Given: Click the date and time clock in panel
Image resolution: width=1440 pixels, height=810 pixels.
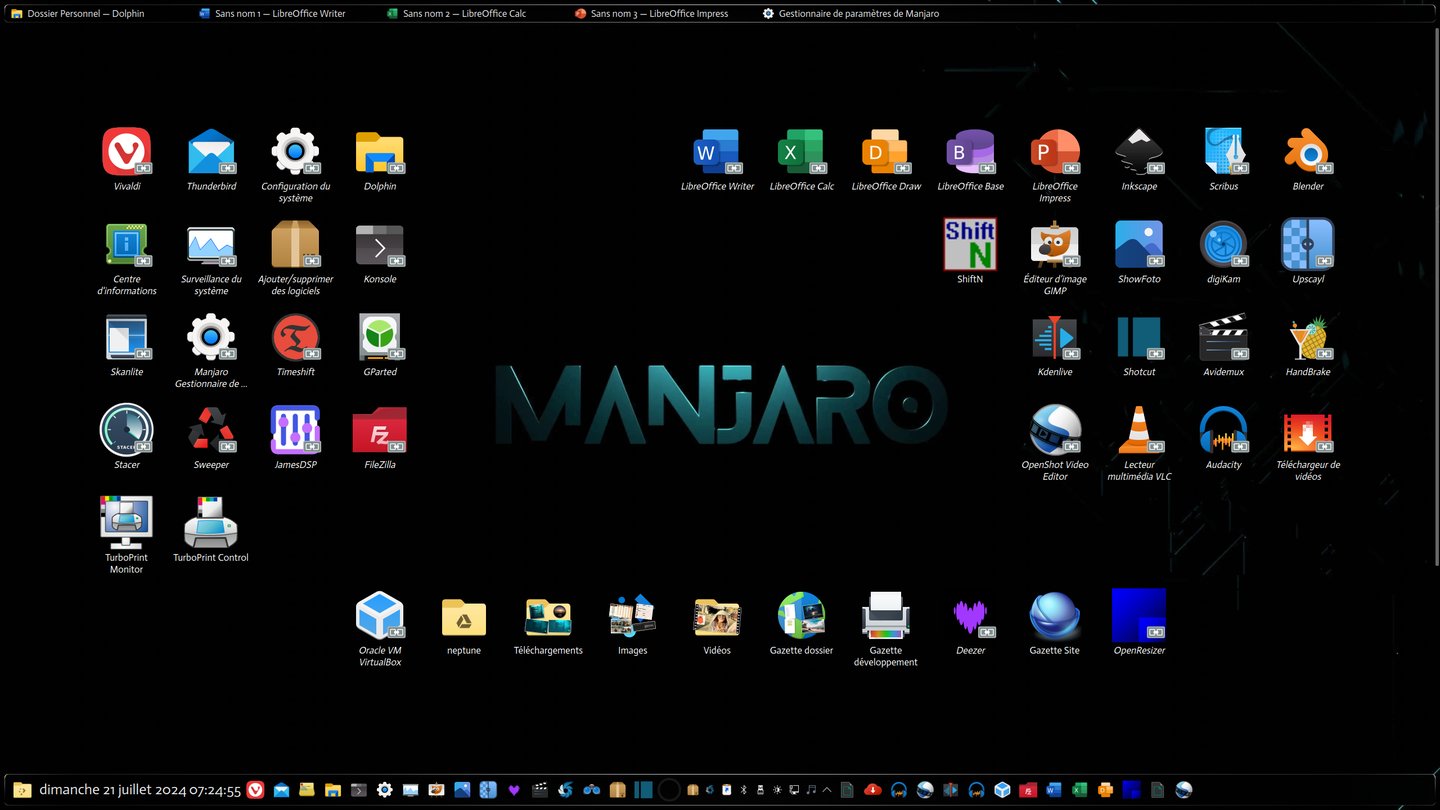Looking at the screenshot, I should 139,790.
